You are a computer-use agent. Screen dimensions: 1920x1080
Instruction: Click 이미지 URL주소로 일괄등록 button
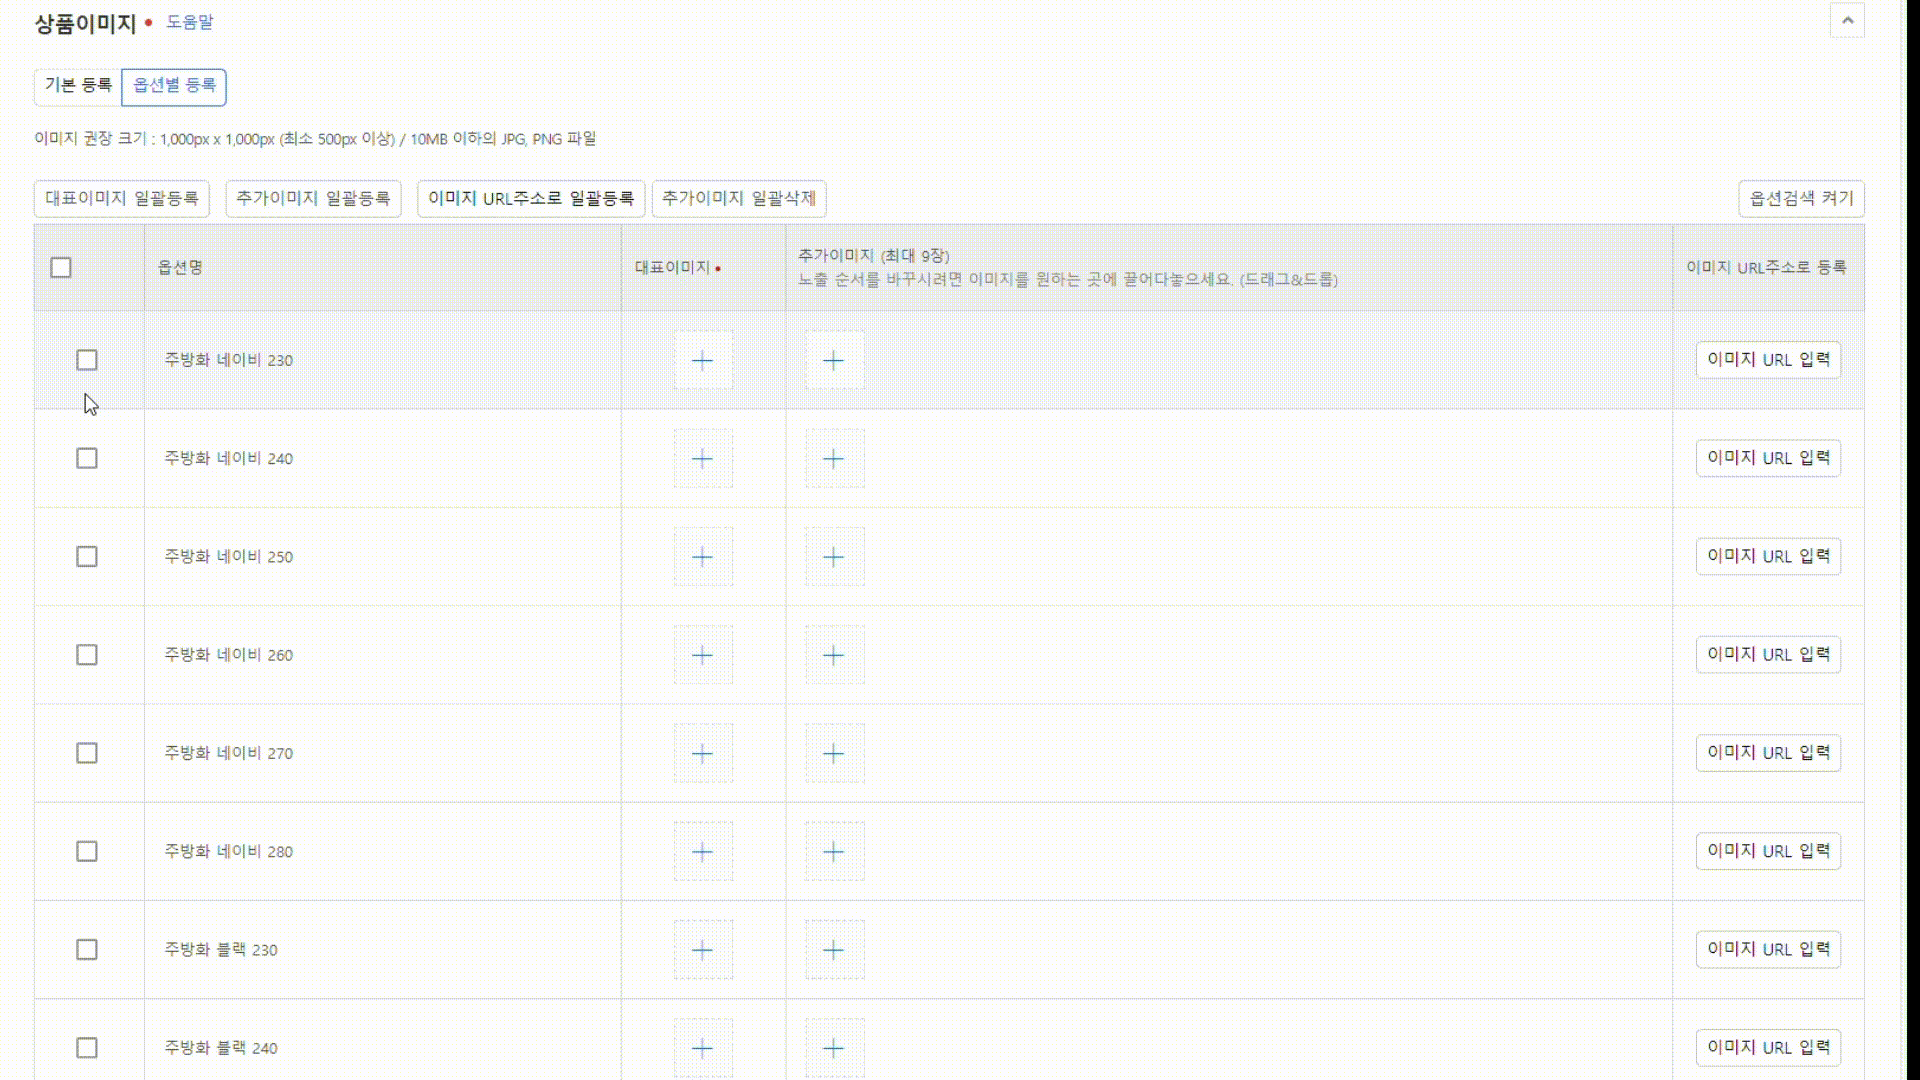[531, 198]
